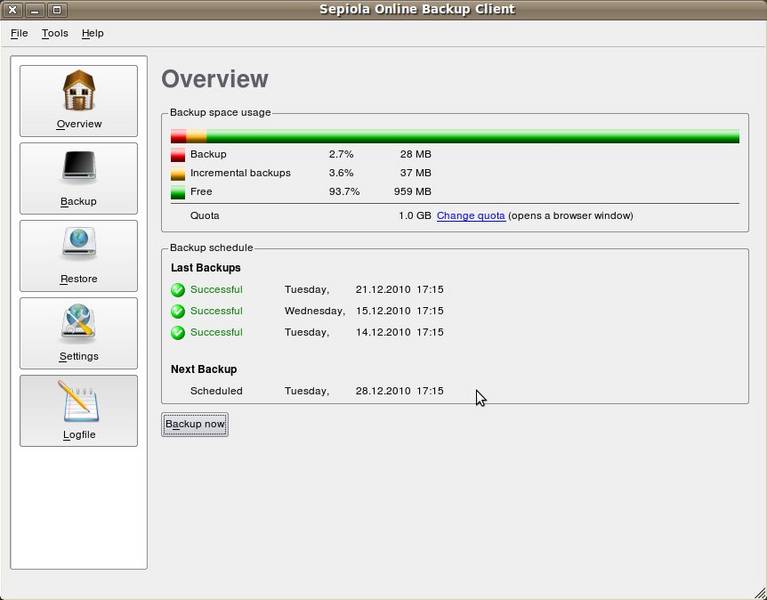The image size is (767, 600).
Task: Click the 15.12.2010 17:15 backup date
Action: point(400,311)
